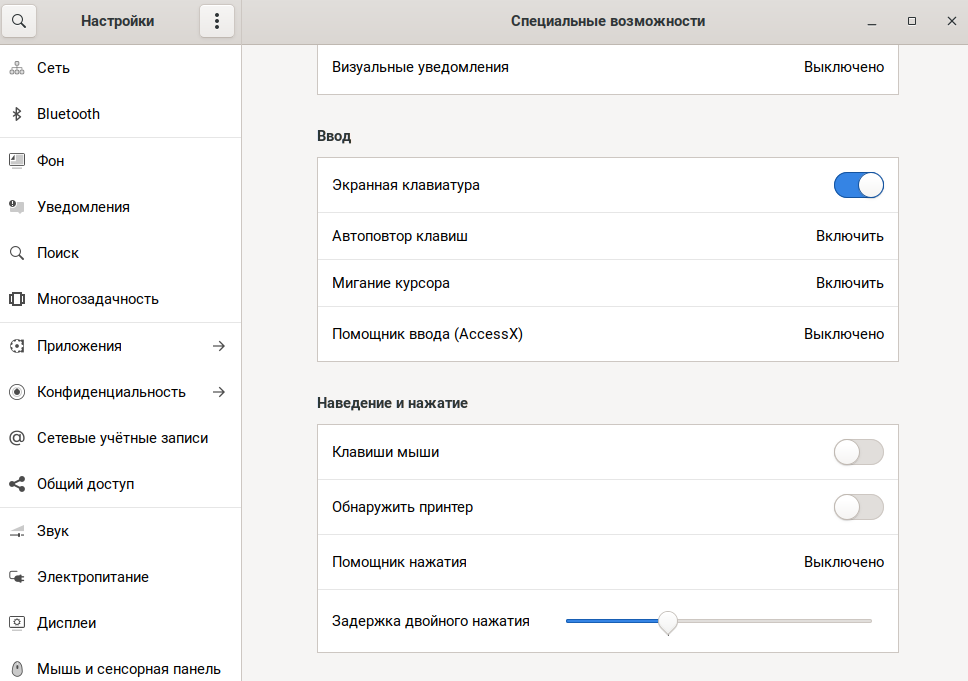This screenshot has height=681, width=968.
Task: Open the three-dot settings menu
Action: pos(217,21)
